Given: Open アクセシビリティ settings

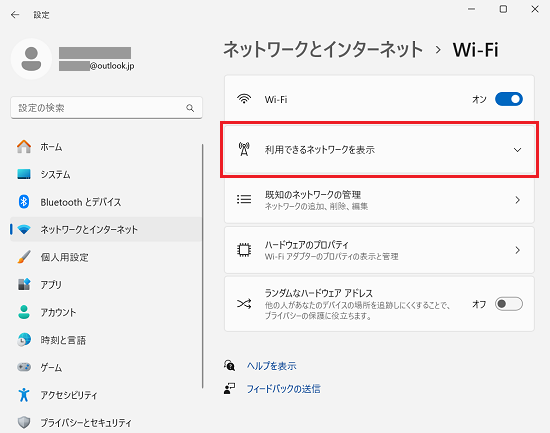Looking at the screenshot, I should coord(106,395).
